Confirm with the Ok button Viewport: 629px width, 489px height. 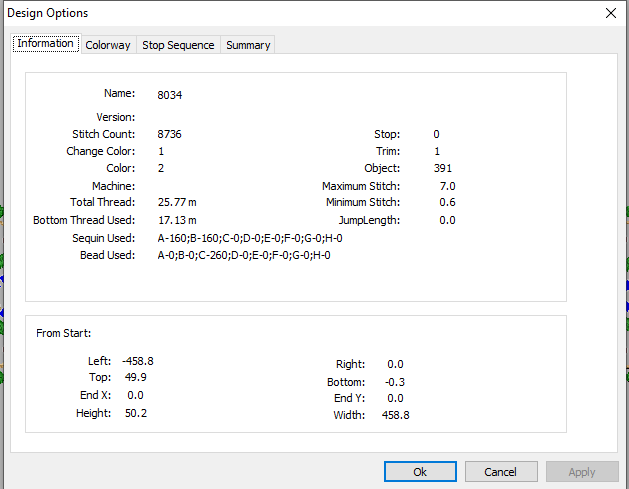pos(420,472)
